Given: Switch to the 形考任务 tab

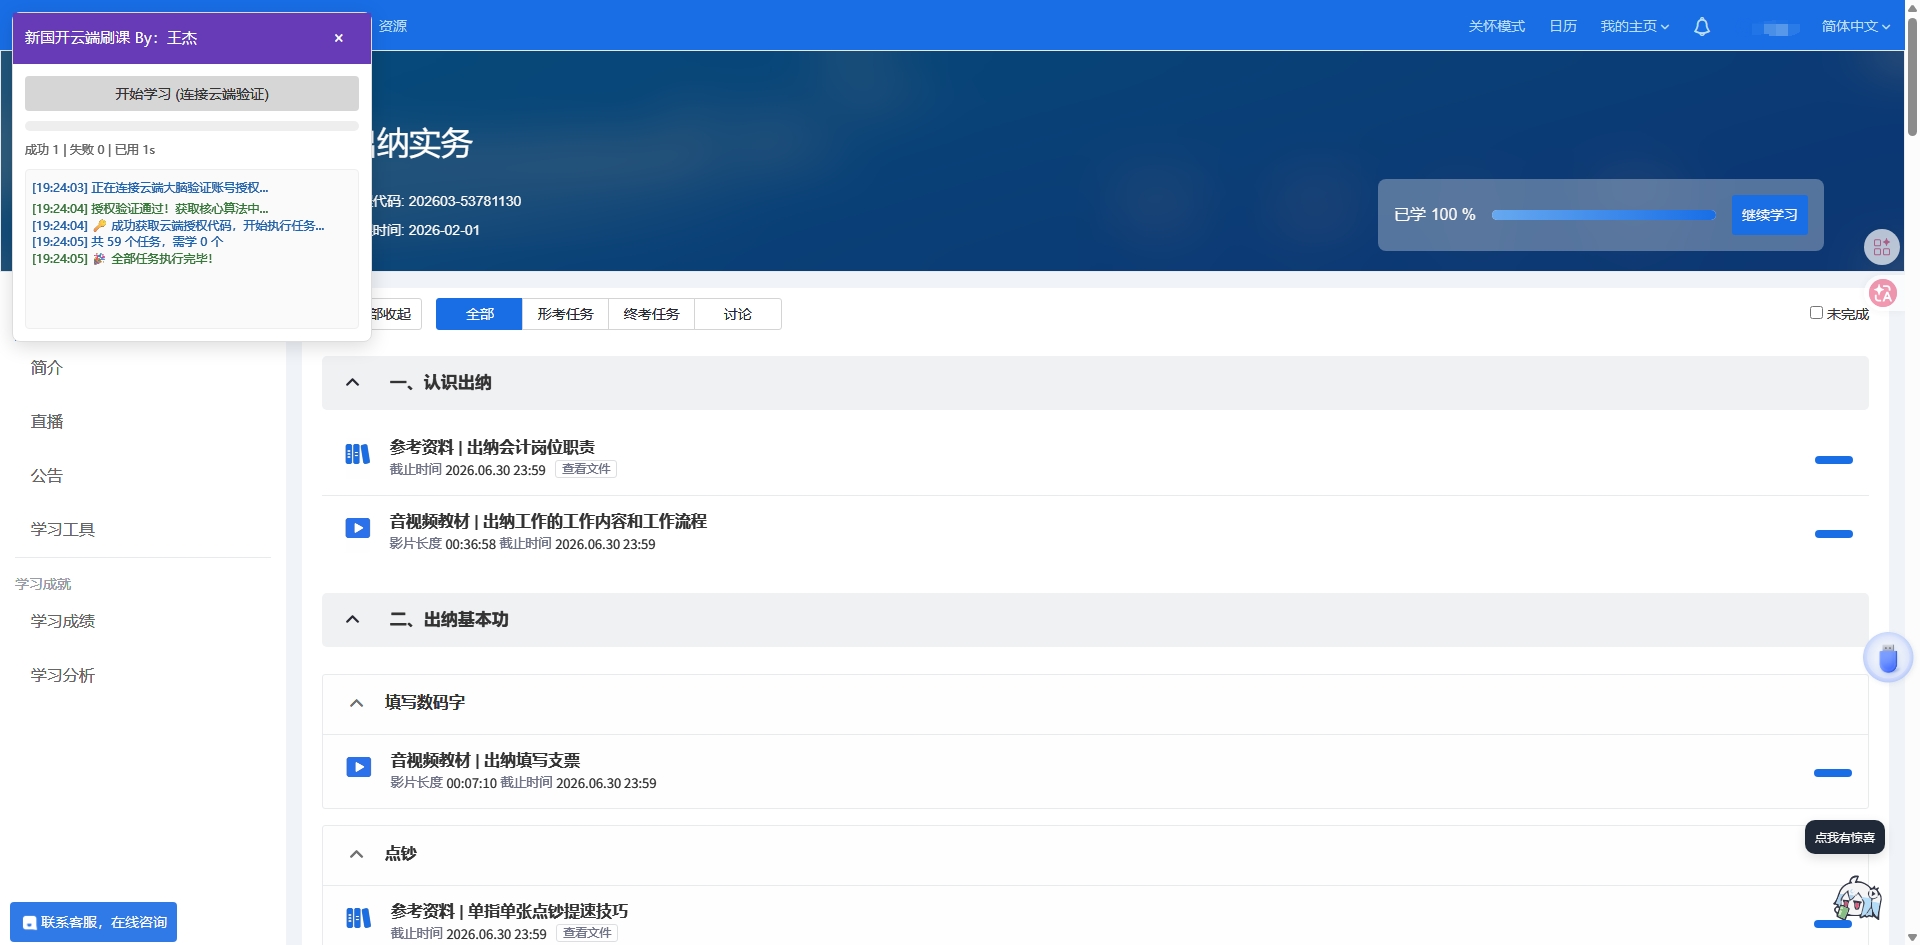Looking at the screenshot, I should 565,314.
